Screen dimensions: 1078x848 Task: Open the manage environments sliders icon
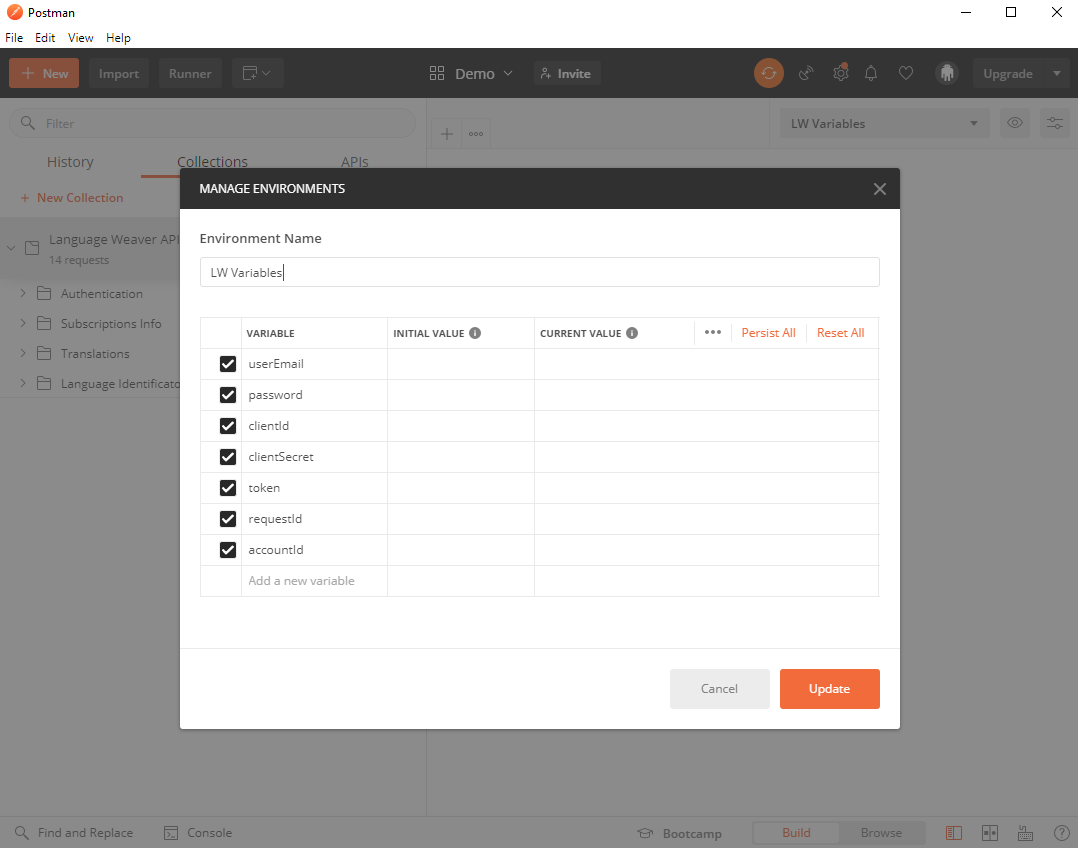[1055, 123]
